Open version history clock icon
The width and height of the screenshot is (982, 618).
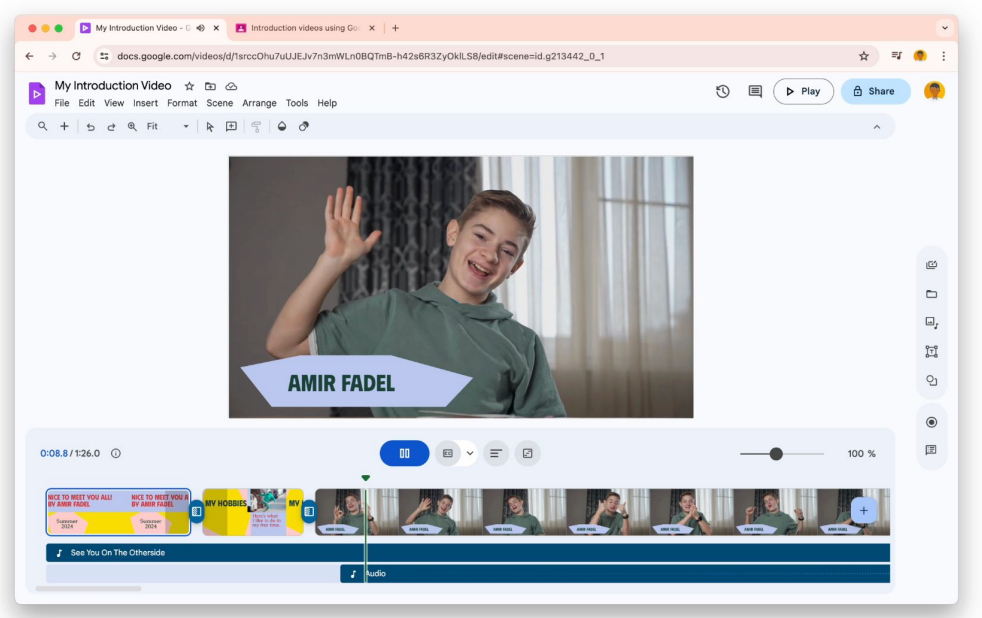click(722, 91)
